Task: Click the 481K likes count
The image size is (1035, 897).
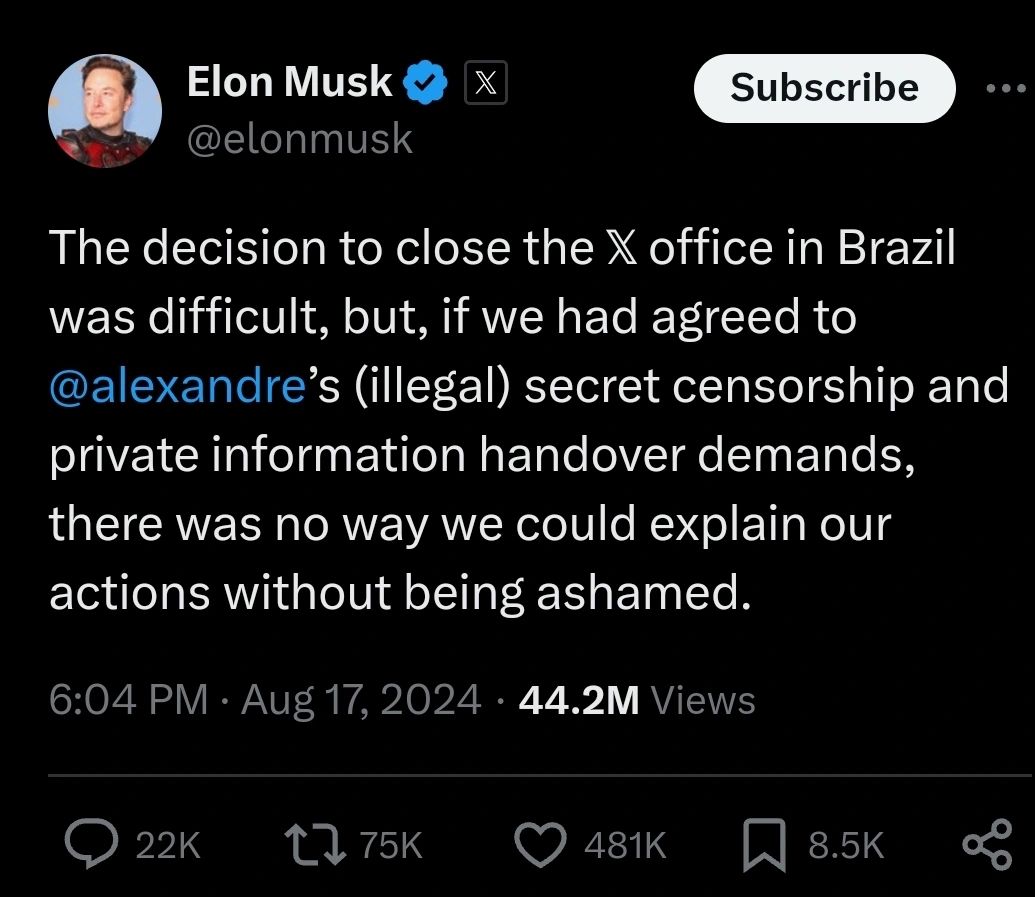Action: (625, 845)
